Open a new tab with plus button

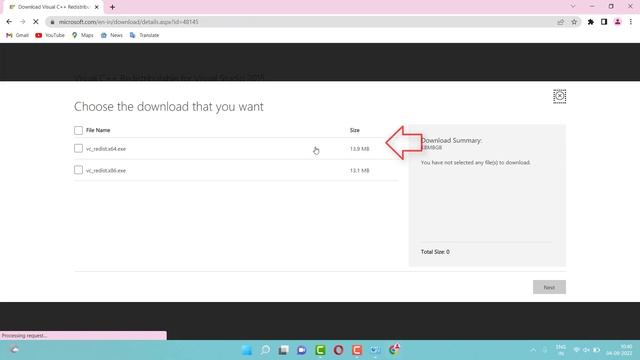(112, 7)
